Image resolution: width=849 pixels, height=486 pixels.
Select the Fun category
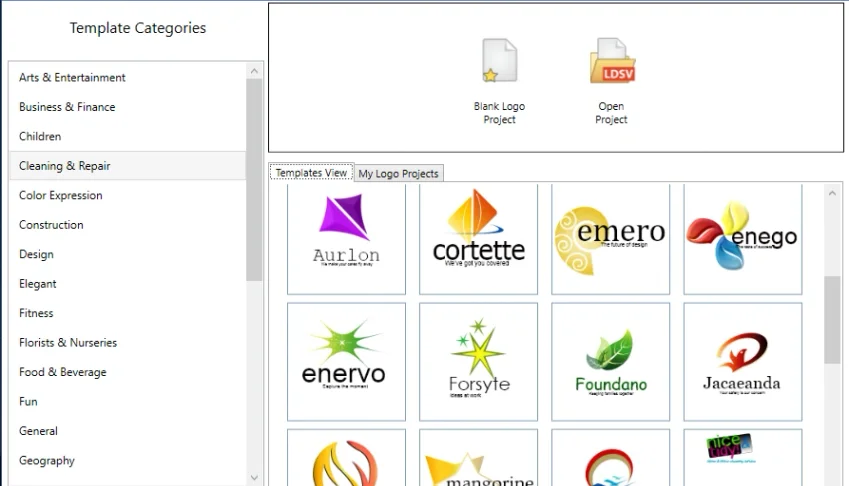click(x=128, y=402)
